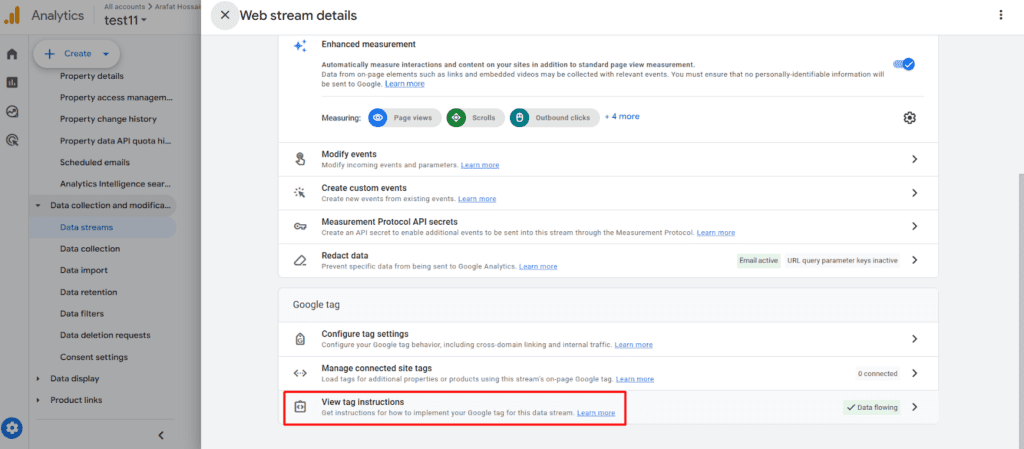
Task: Collapse Data collection and modification section
Action: [37, 206]
